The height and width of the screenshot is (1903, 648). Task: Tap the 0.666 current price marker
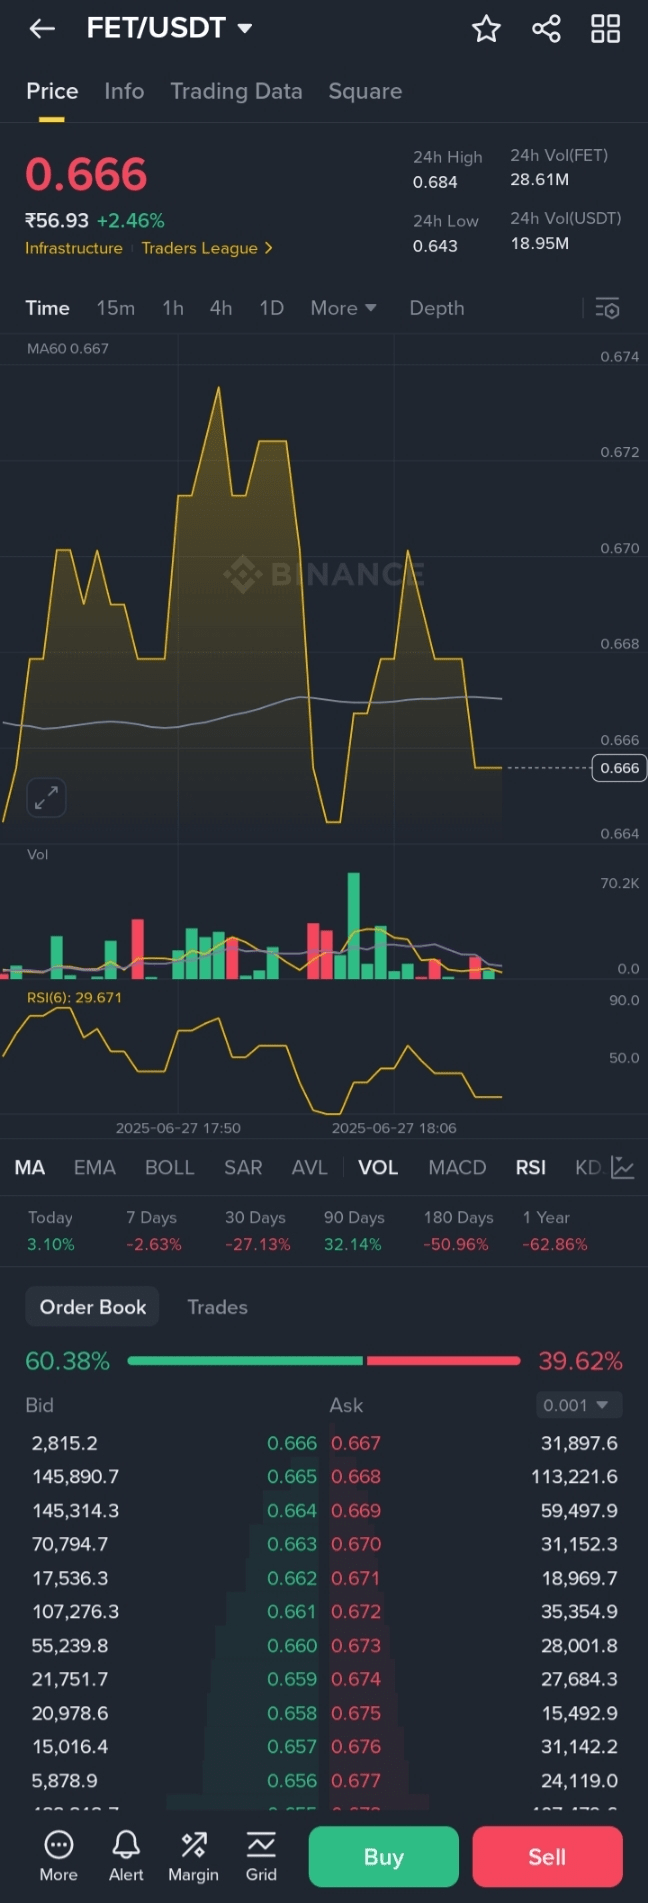click(620, 768)
